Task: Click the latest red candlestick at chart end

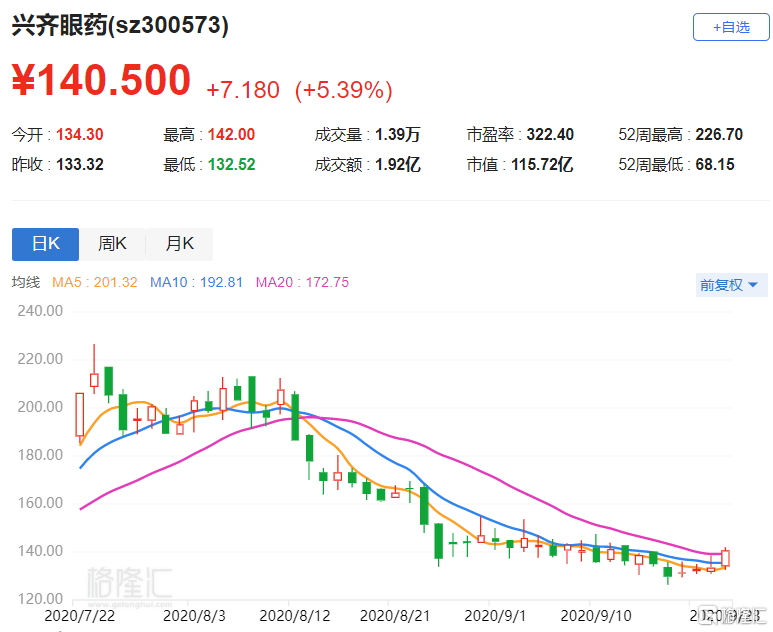Action: tap(725, 558)
